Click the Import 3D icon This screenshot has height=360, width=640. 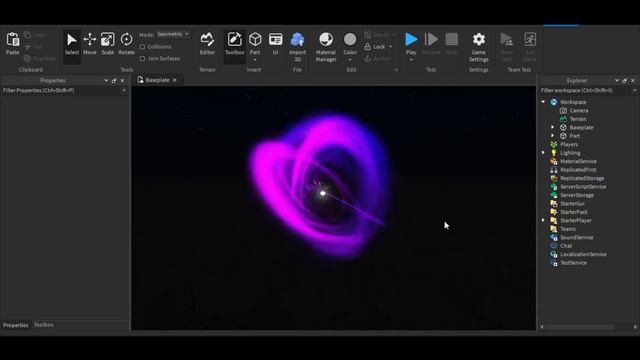tap(298, 40)
